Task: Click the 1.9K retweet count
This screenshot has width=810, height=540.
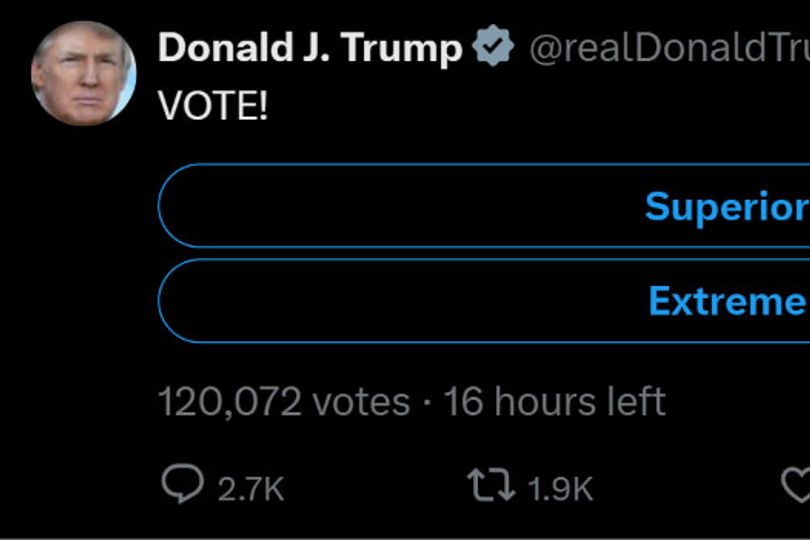Action: pyautogui.click(x=560, y=488)
